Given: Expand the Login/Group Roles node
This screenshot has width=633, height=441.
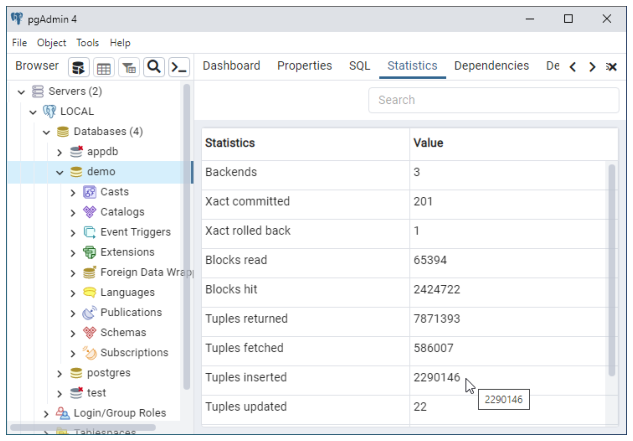Looking at the screenshot, I should pyautogui.click(x=46, y=414).
